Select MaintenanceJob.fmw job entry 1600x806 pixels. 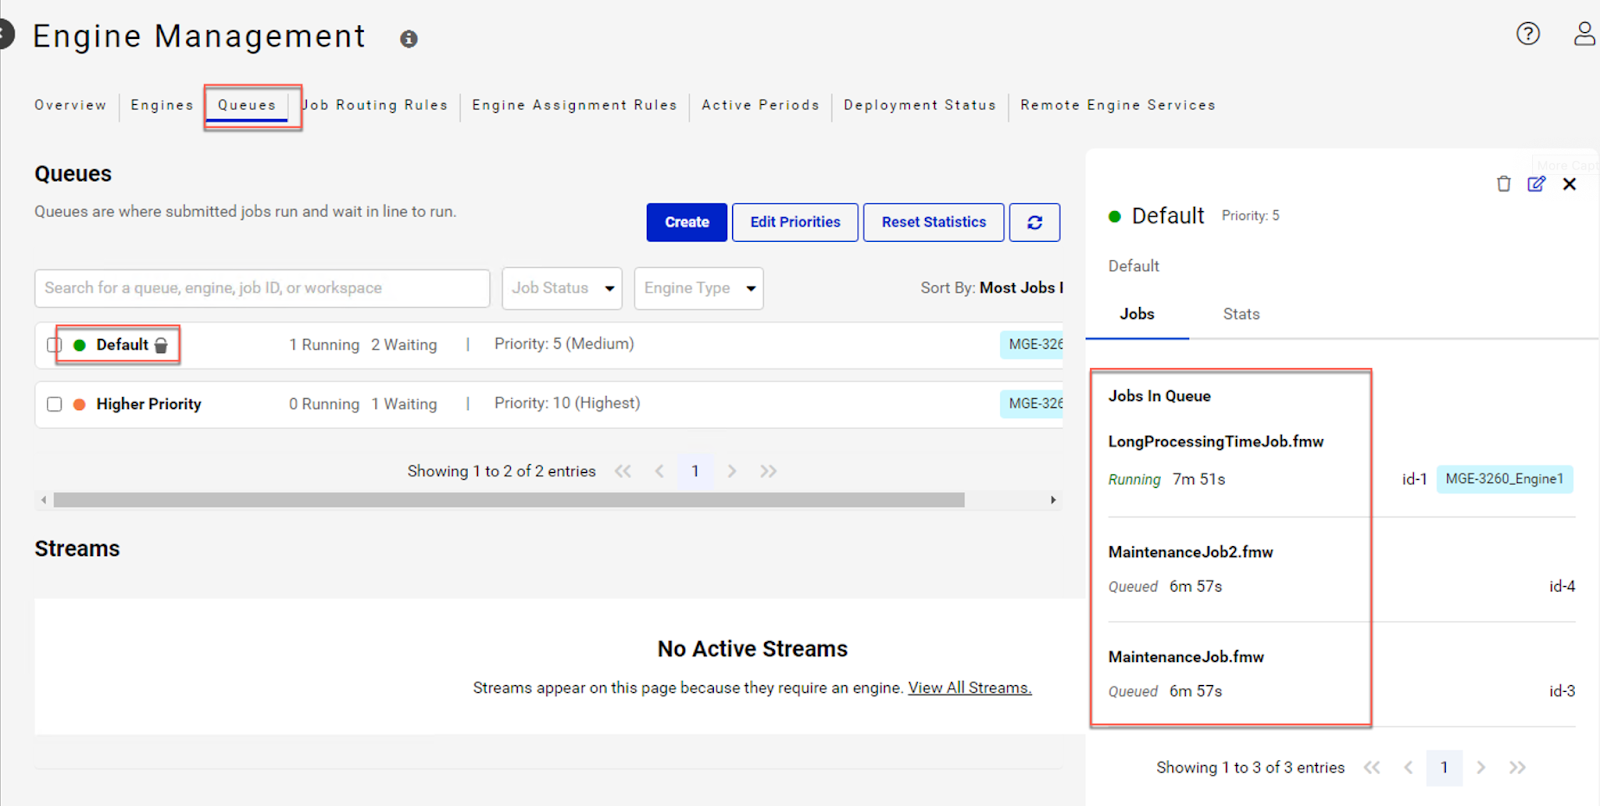(x=1186, y=657)
